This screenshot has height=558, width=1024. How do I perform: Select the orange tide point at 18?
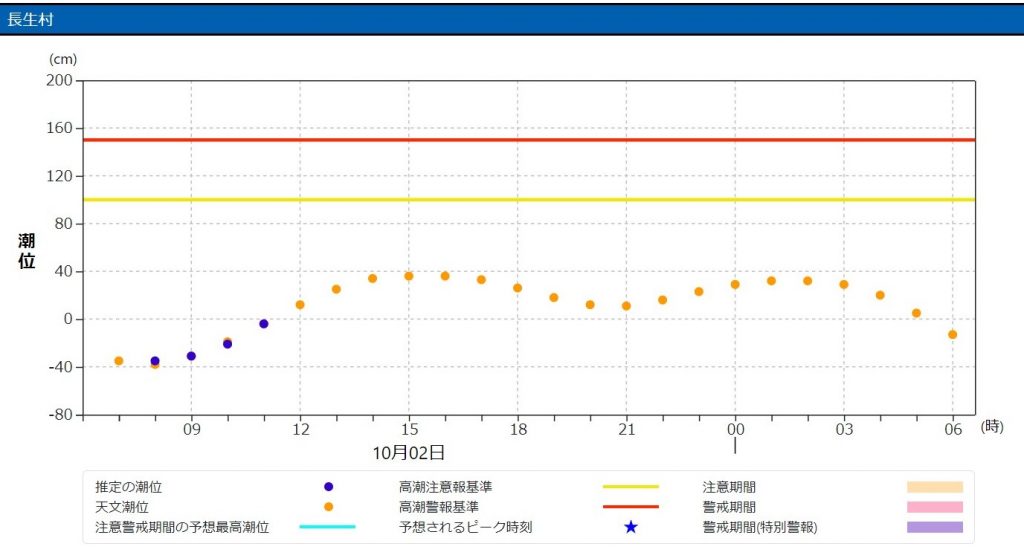517,288
